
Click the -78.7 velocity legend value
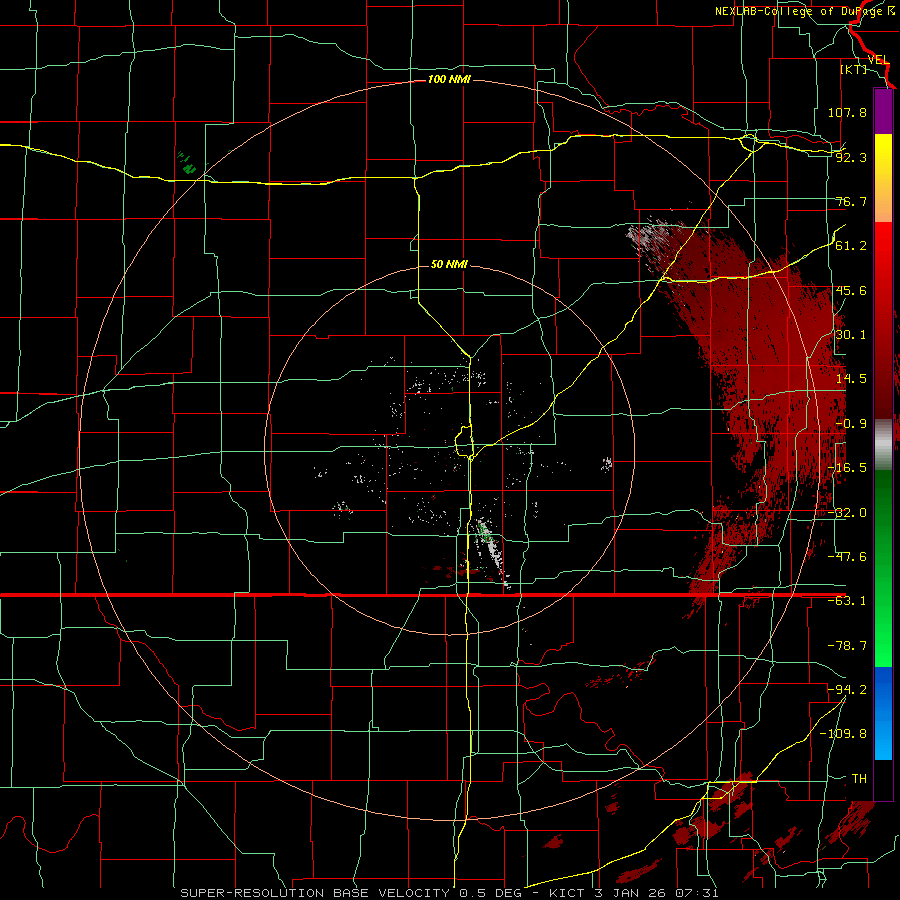tap(847, 646)
